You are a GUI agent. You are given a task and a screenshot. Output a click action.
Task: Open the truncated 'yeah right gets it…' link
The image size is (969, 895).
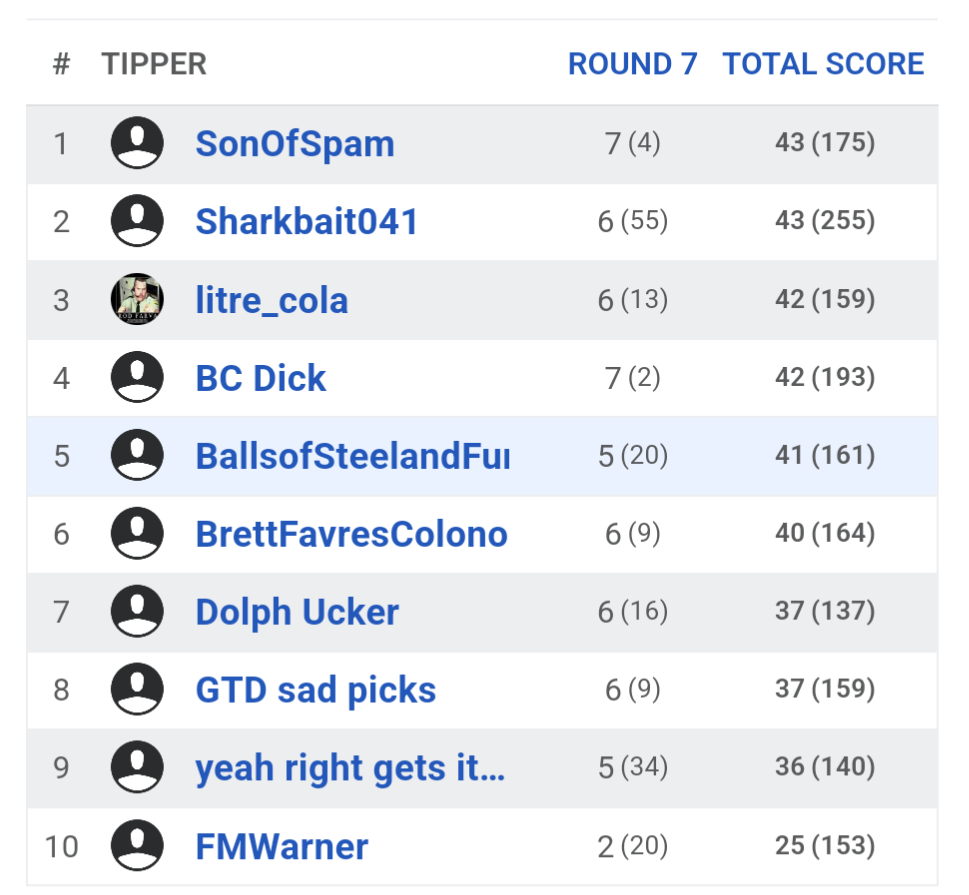(350, 768)
